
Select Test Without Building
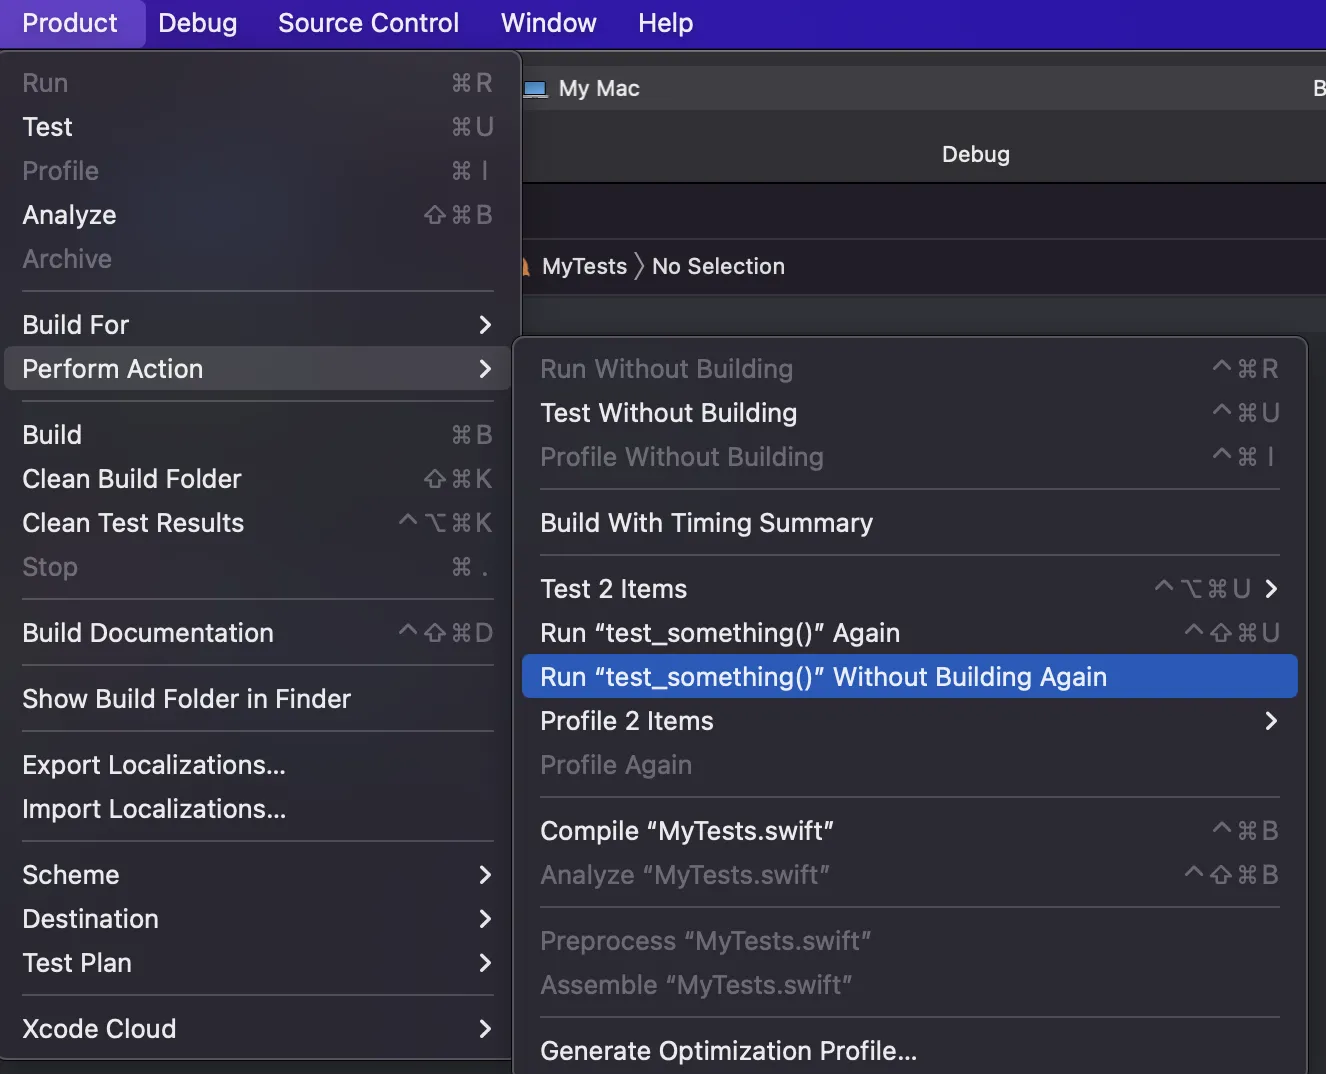669,413
